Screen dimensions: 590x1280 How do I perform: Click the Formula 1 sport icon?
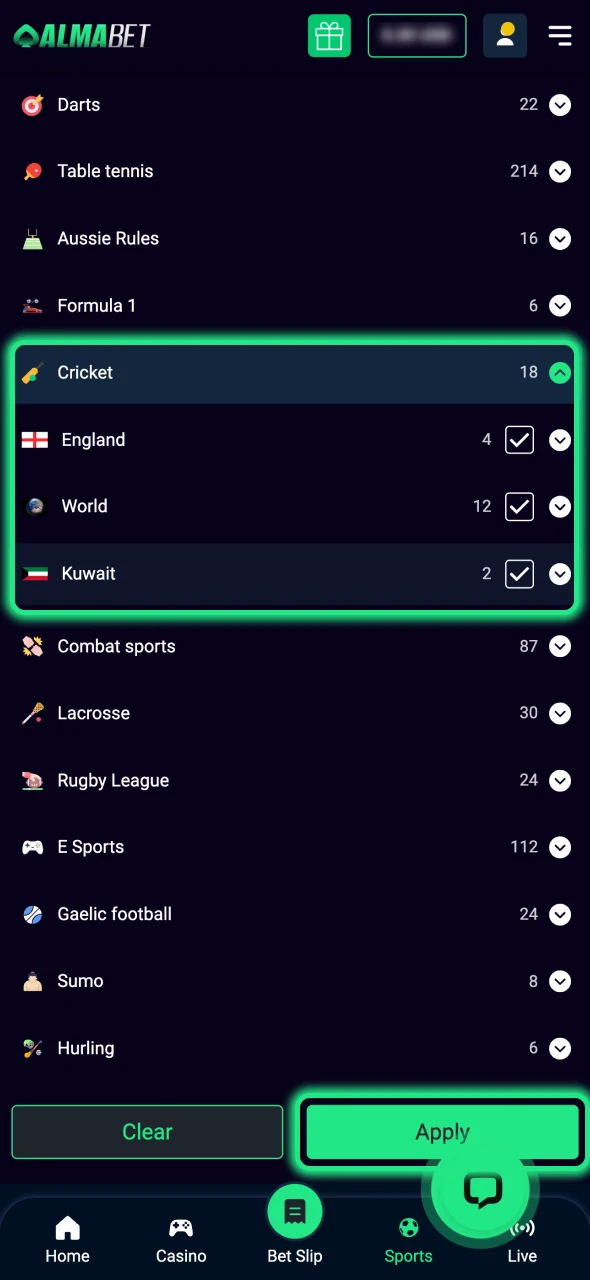point(32,305)
